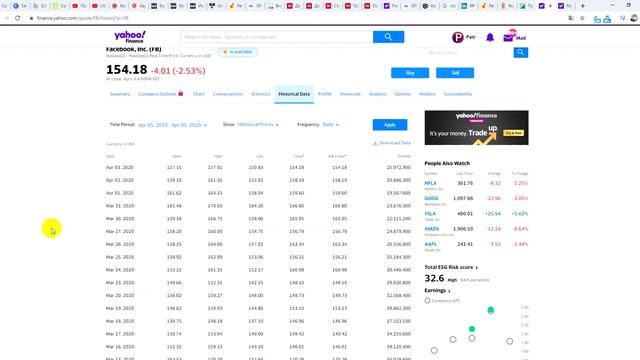Click the Buy button
Image resolution: width=640 pixels, height=360 pixels.
coord(410,73)
